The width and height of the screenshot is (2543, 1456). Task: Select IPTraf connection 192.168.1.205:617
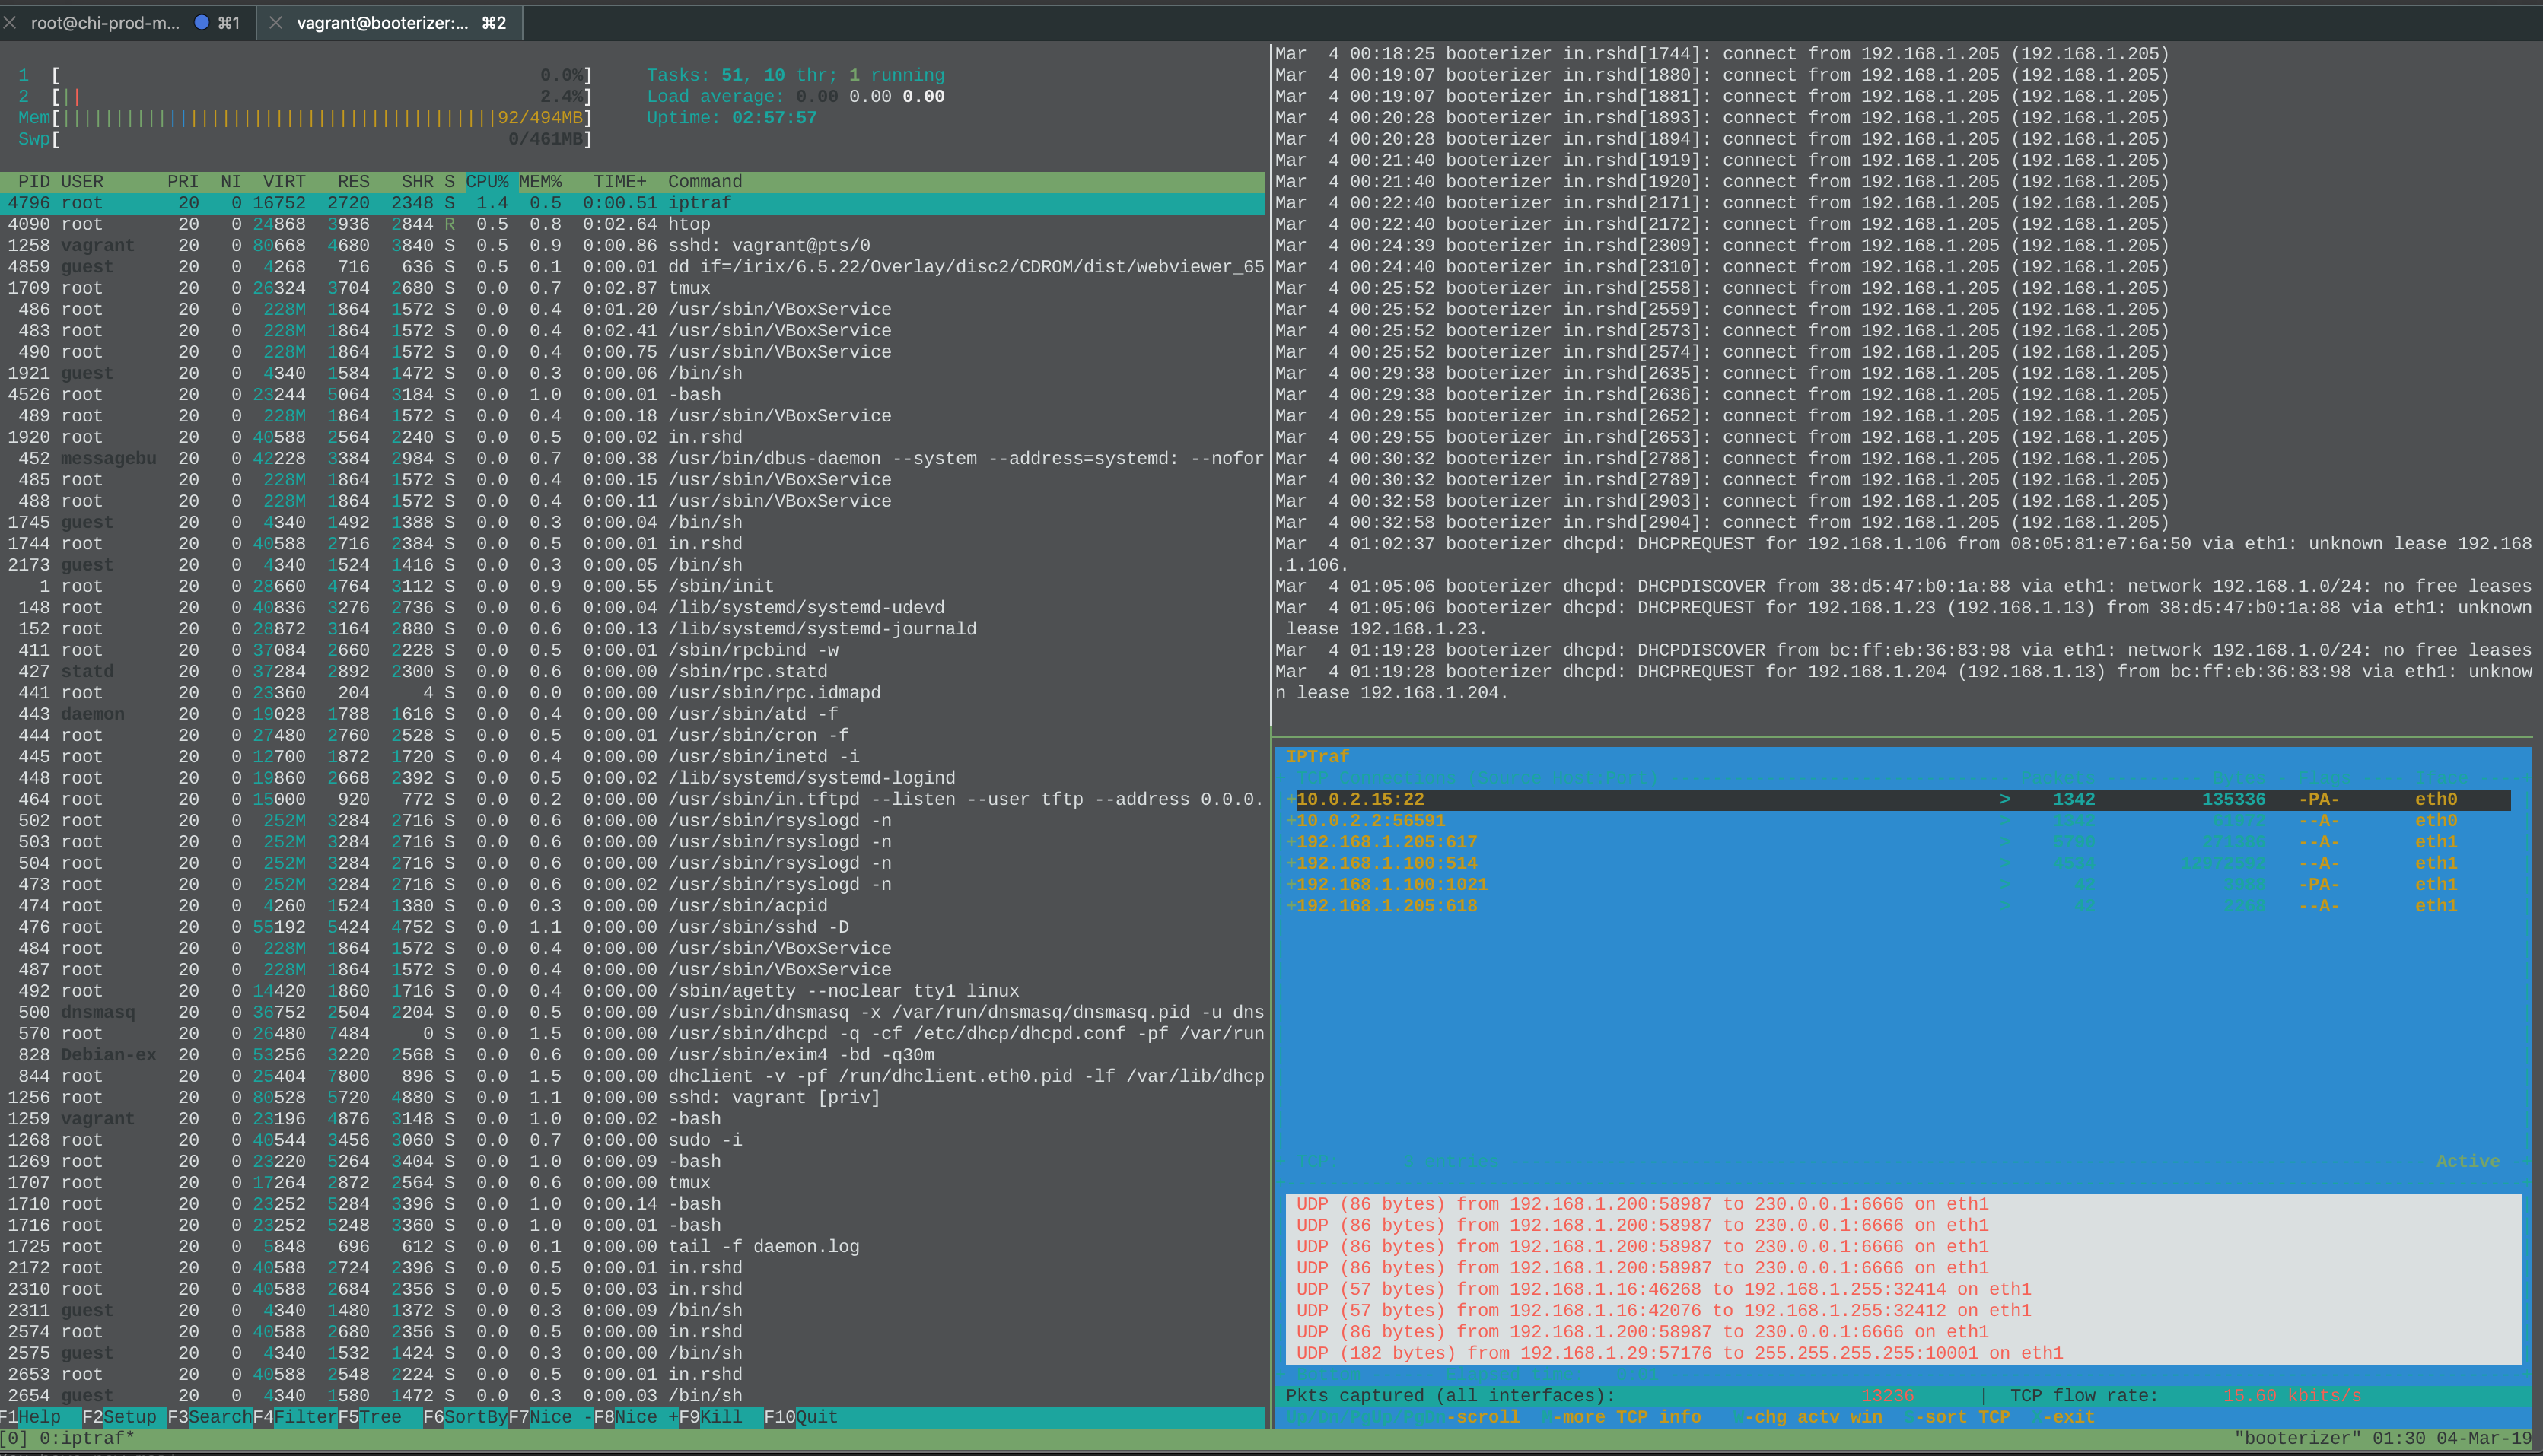pos(1898,842)
